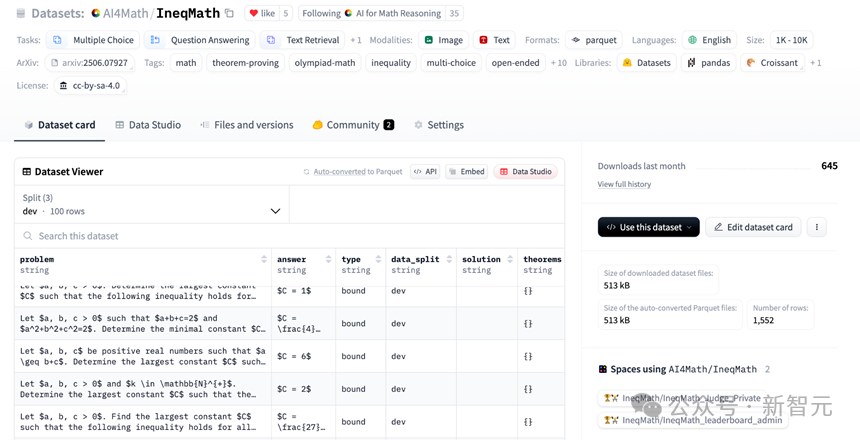Select the parquet format tag
Screen dimensions: 860x440
(593, 40)
